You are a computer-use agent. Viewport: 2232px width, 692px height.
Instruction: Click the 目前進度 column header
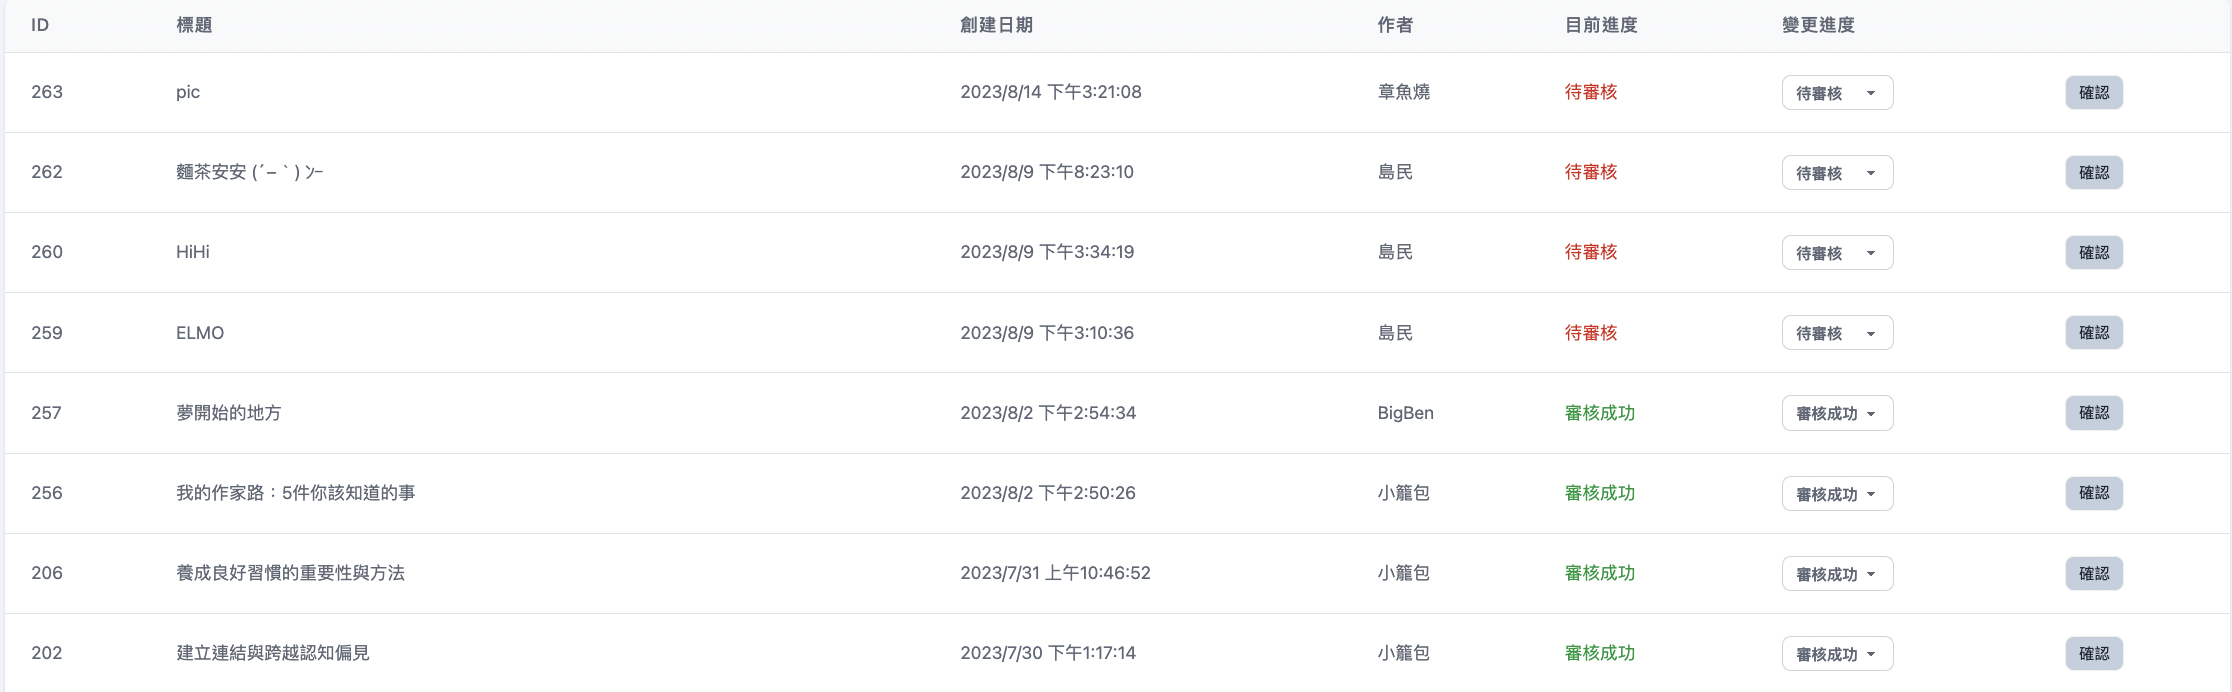point(1601,25)
